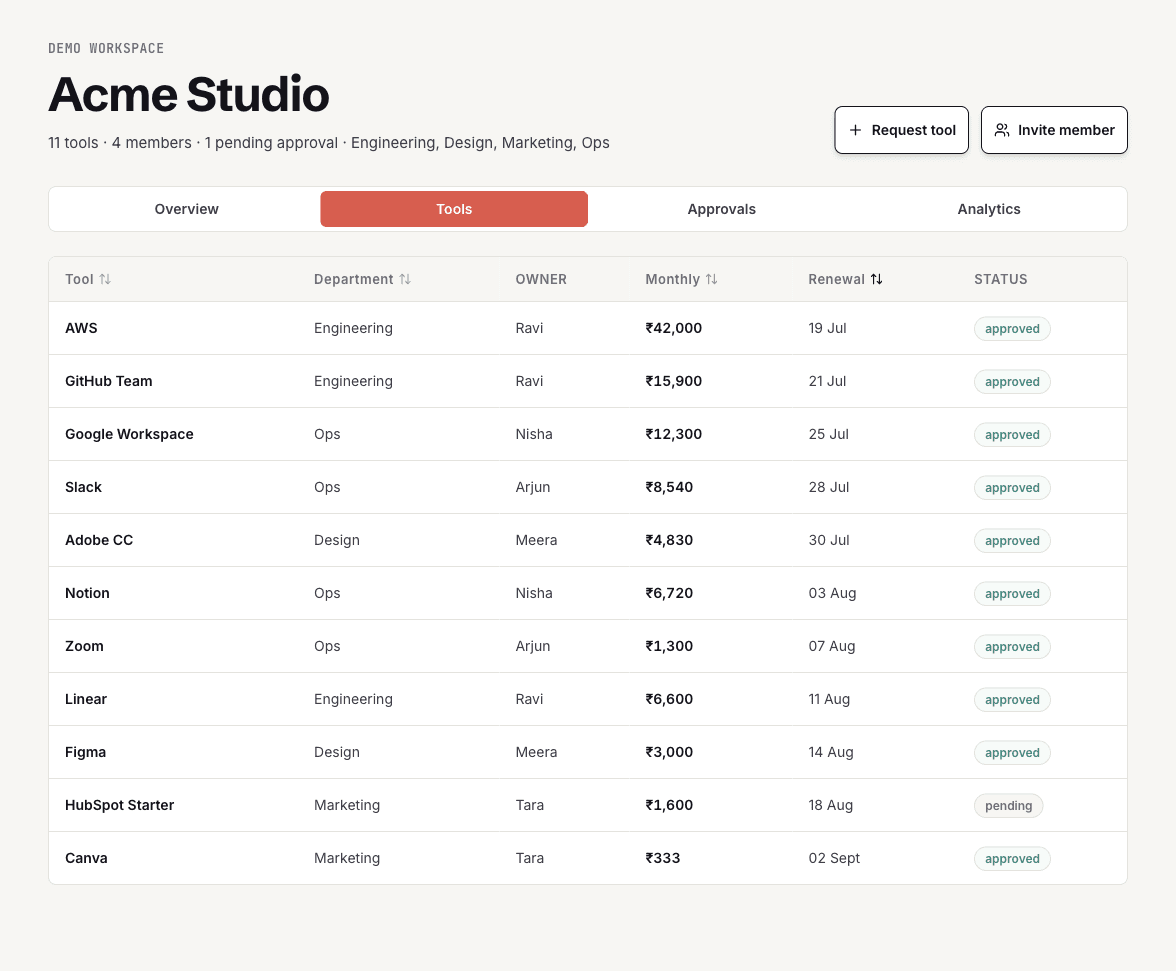This screenshot has height=971, width=1176.
Task: Click the 11 tools summary line
Action: coord(328,142)
